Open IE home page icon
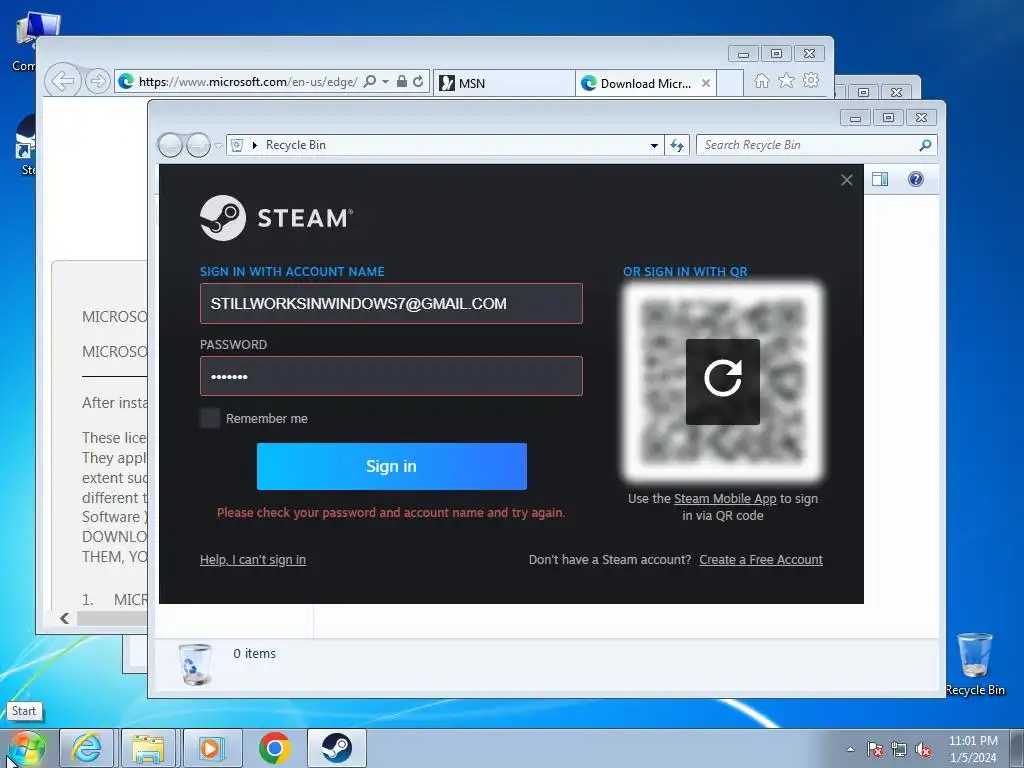The height and width of the screenshot is (768, 1024). pos(761,80)
